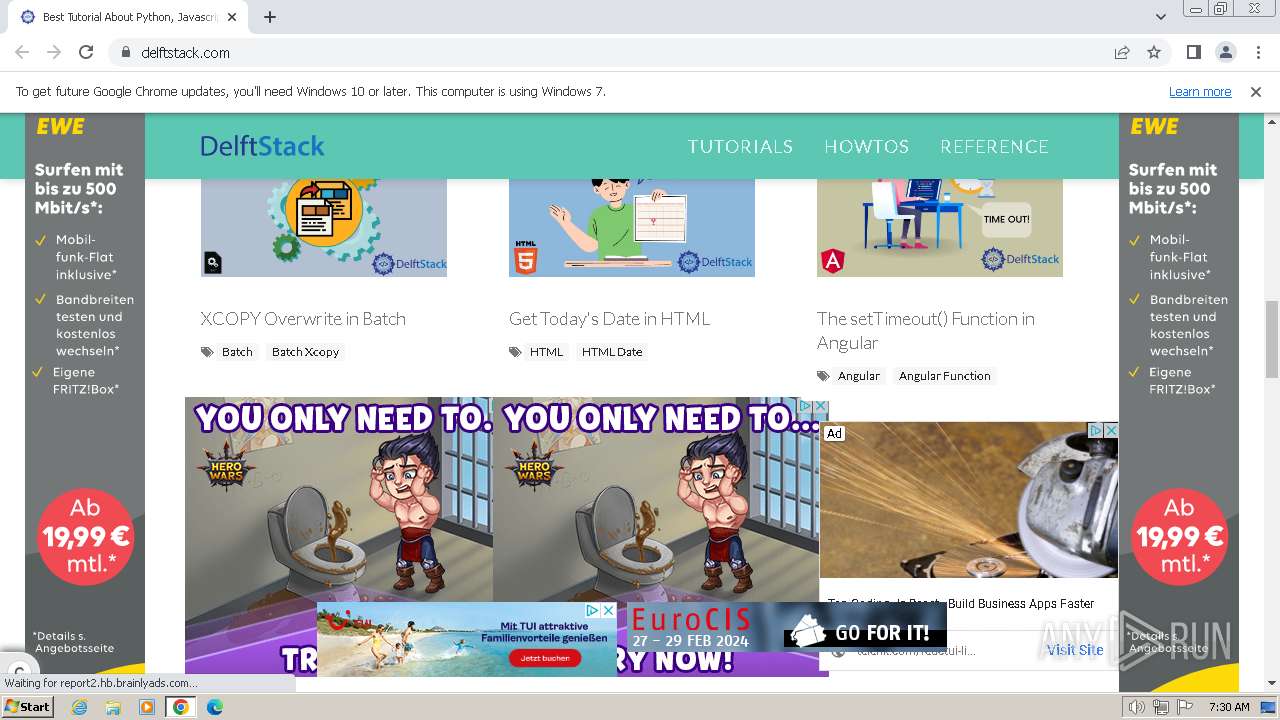Open Get Today's Date in HTML article
1280x720 pixels.
tap(609, 319)
